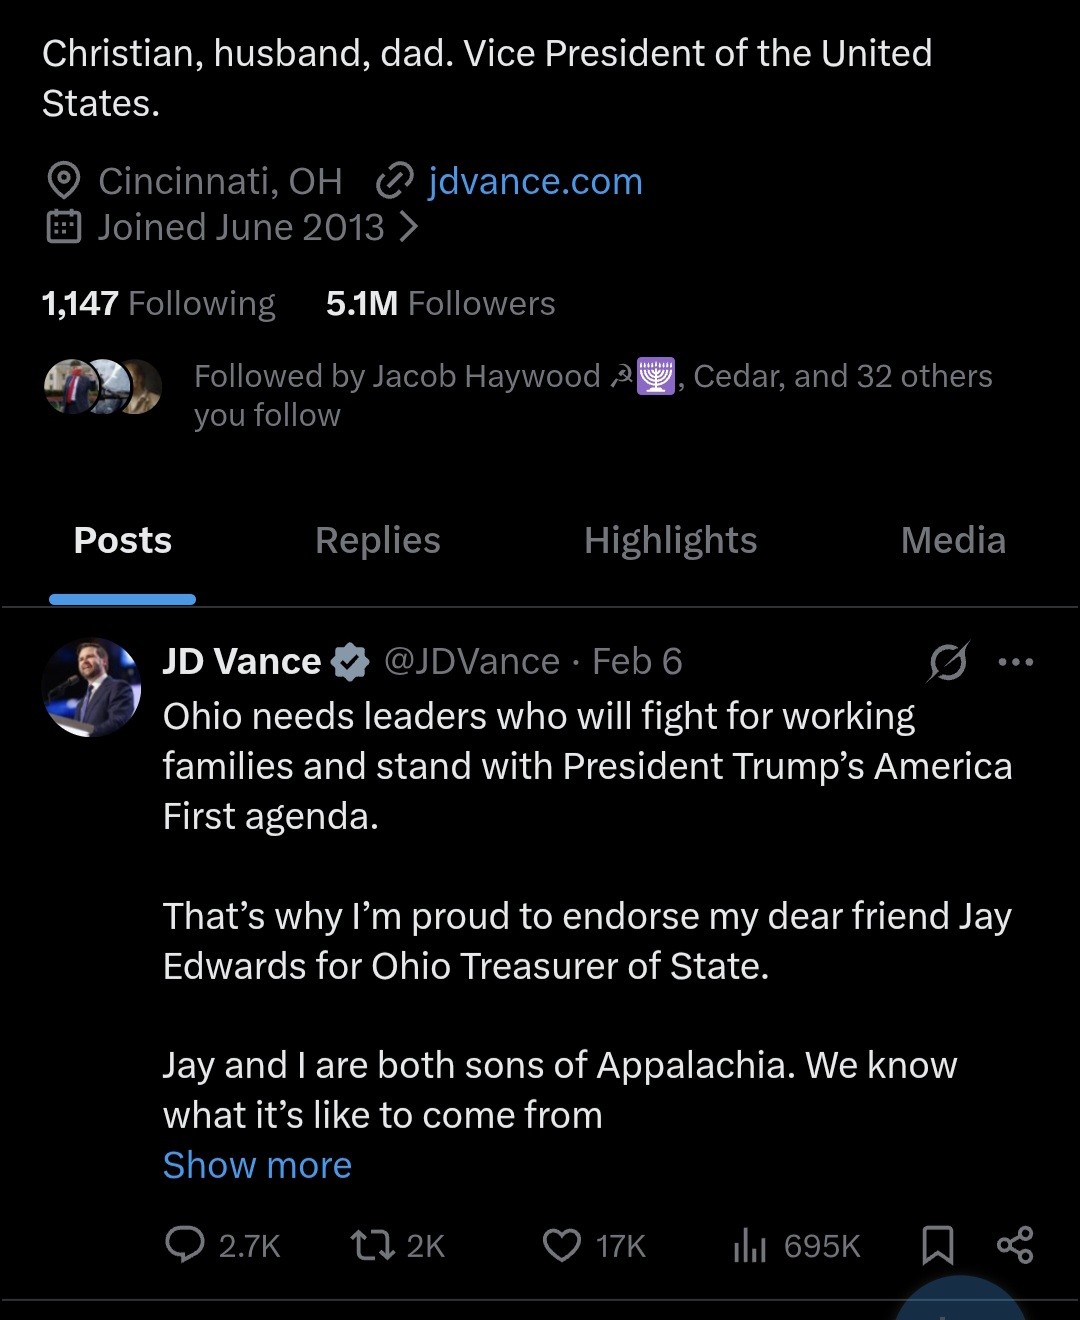The image size is (1080, 1320).
Task: Open the 1,147 Following list
Action: click(x=158, y=303)
